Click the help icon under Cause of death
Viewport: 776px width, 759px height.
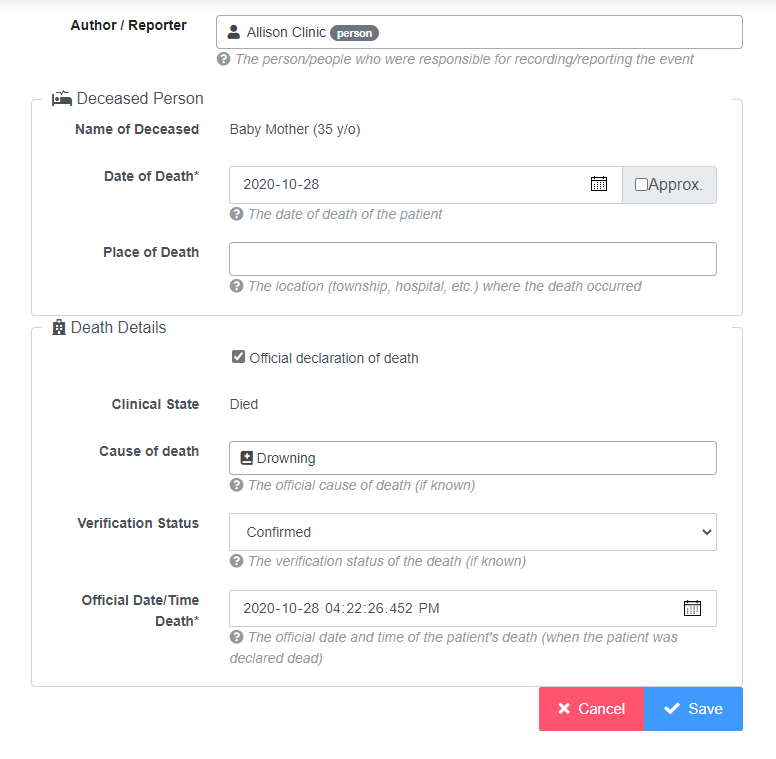pyautogui.click(x=237, y=485)
